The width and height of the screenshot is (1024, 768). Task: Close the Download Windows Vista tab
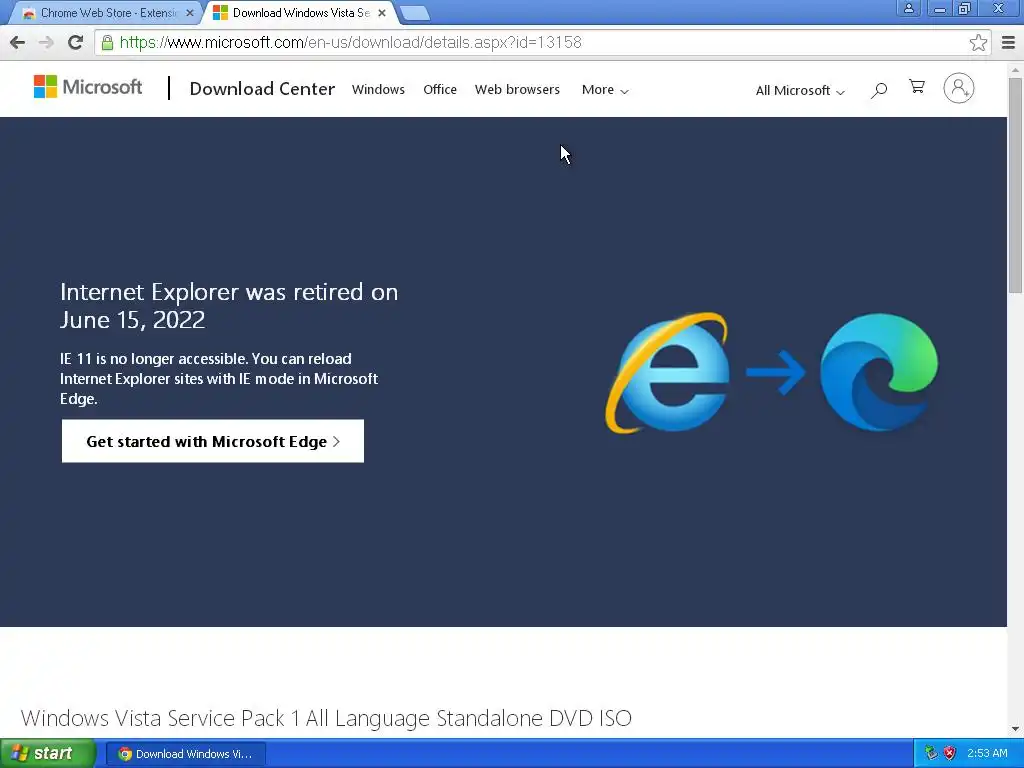382,12
